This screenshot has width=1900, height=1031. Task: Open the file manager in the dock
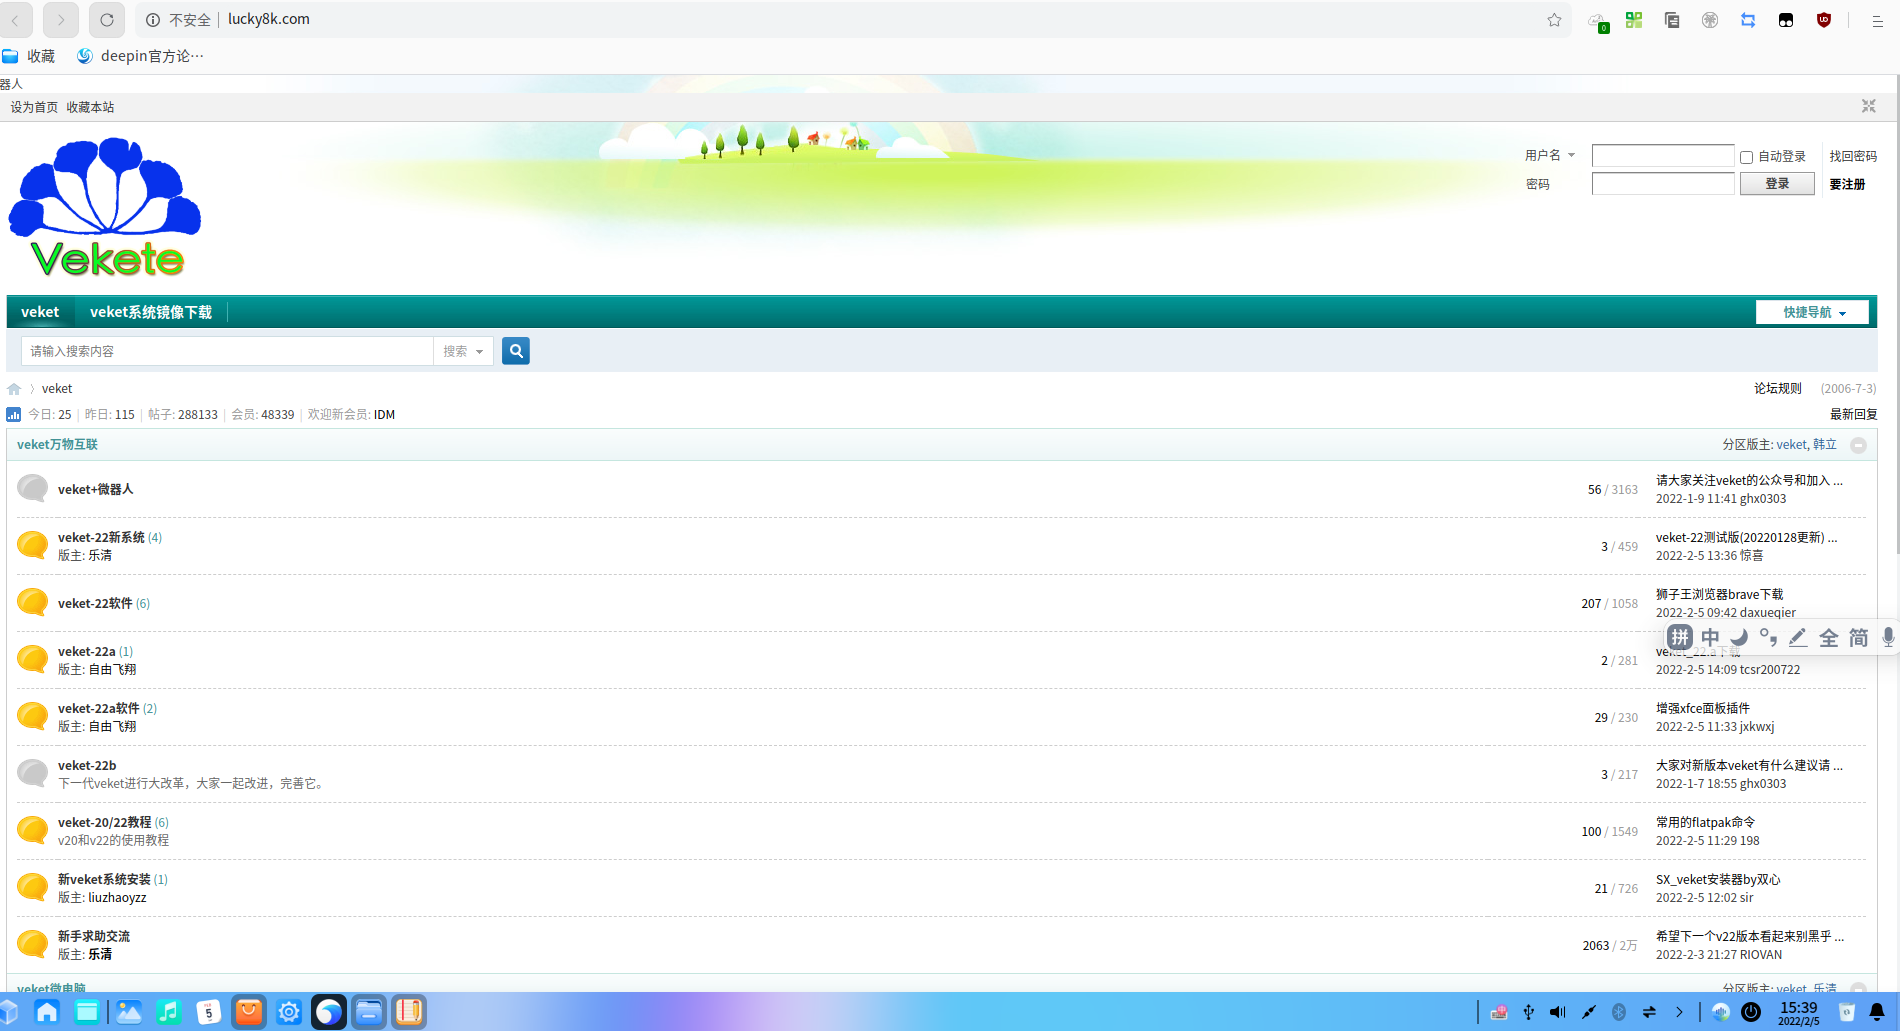[369, 1012]
